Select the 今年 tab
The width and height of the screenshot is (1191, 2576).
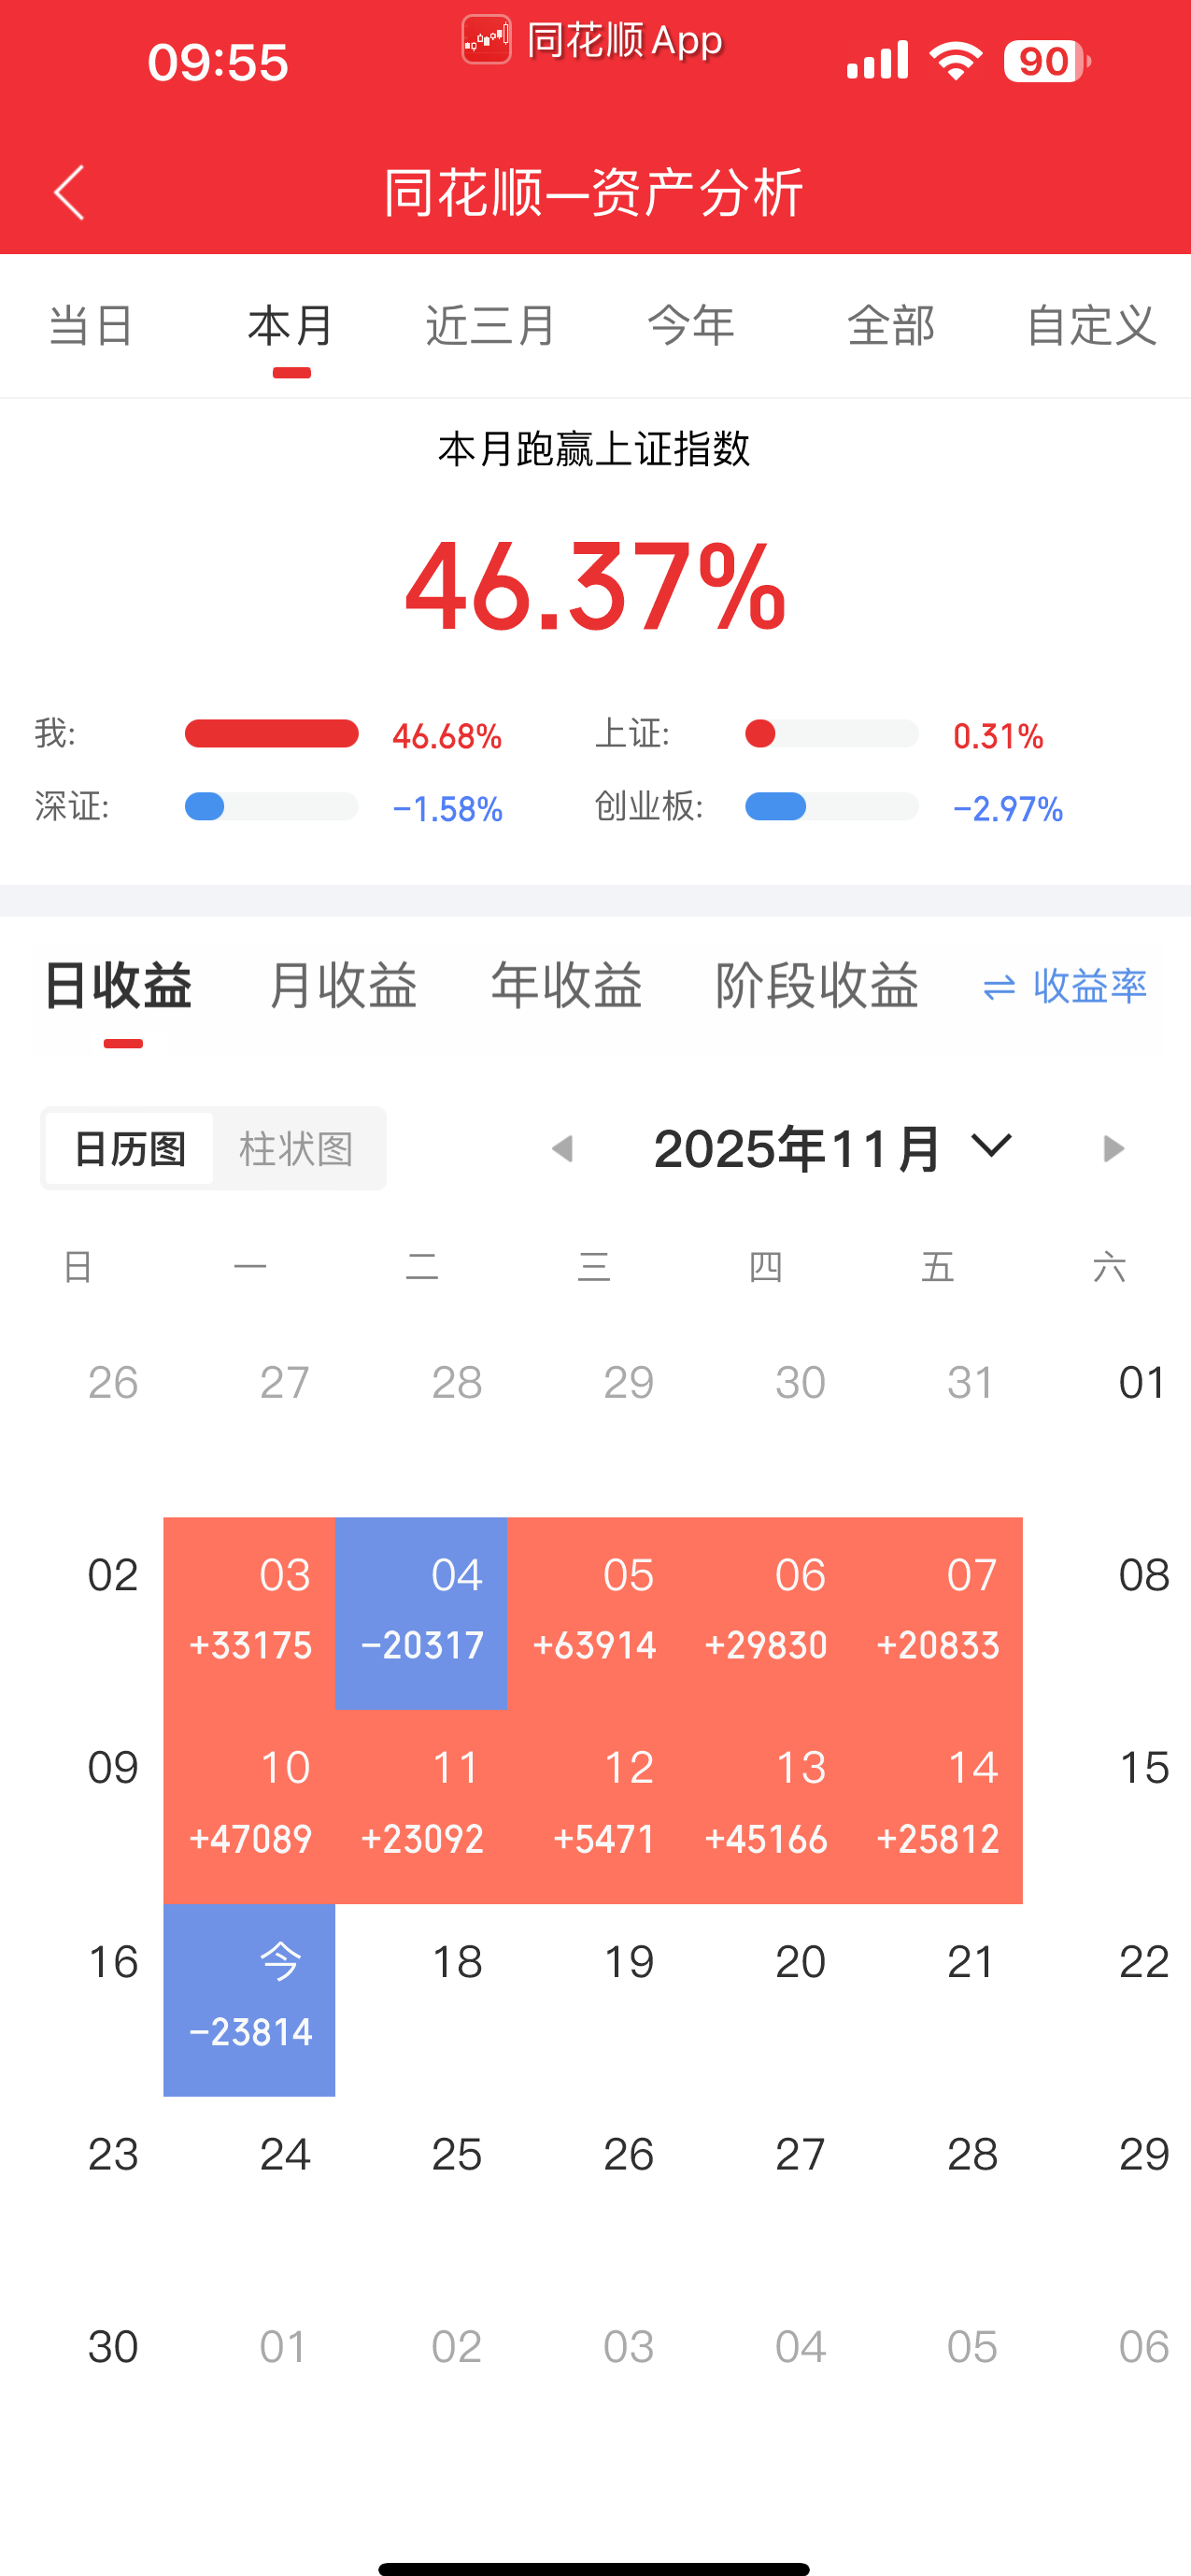[x=691, y=326]
